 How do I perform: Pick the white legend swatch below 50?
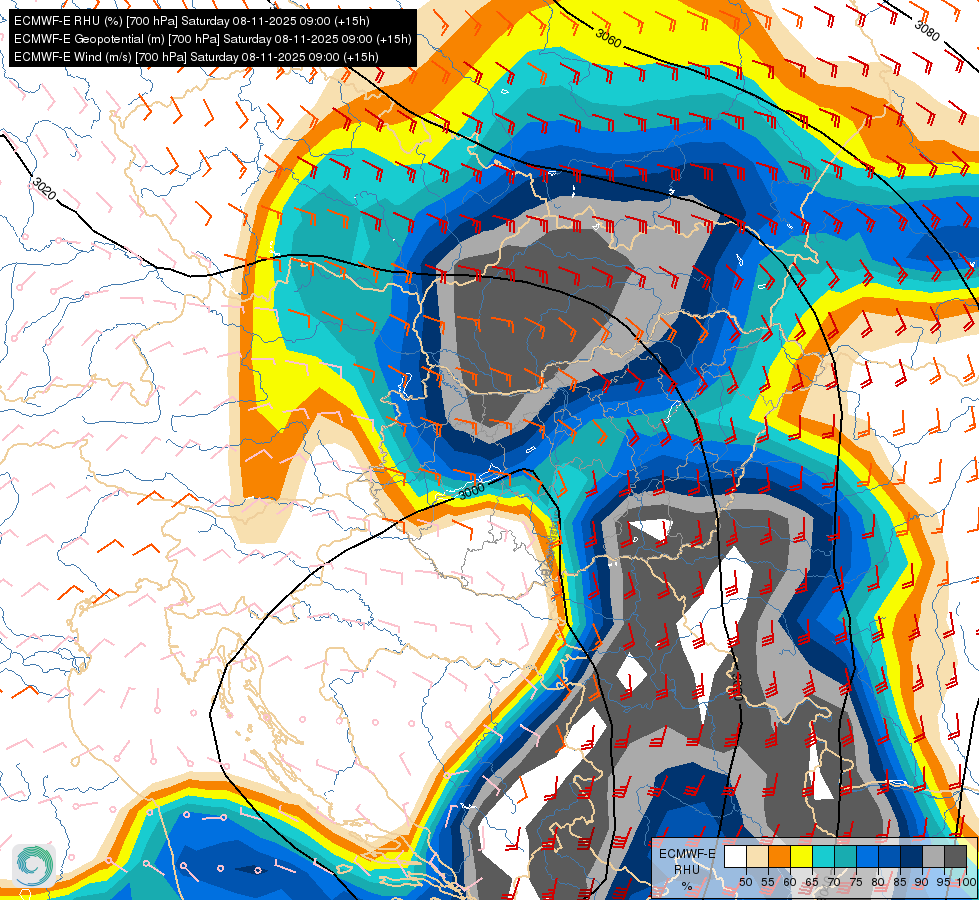[x=735, y=856]
